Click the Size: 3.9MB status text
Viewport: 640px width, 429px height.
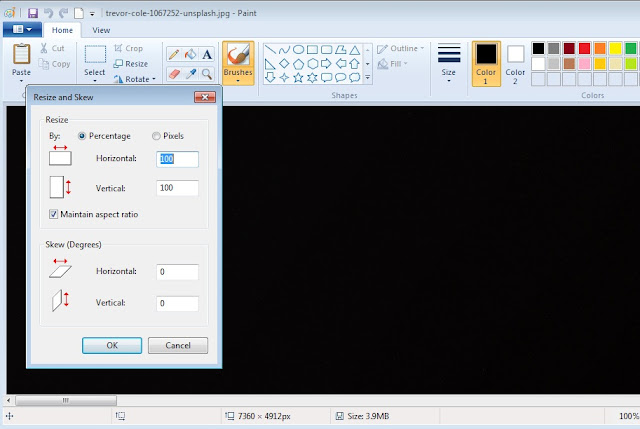click(368, 416)
